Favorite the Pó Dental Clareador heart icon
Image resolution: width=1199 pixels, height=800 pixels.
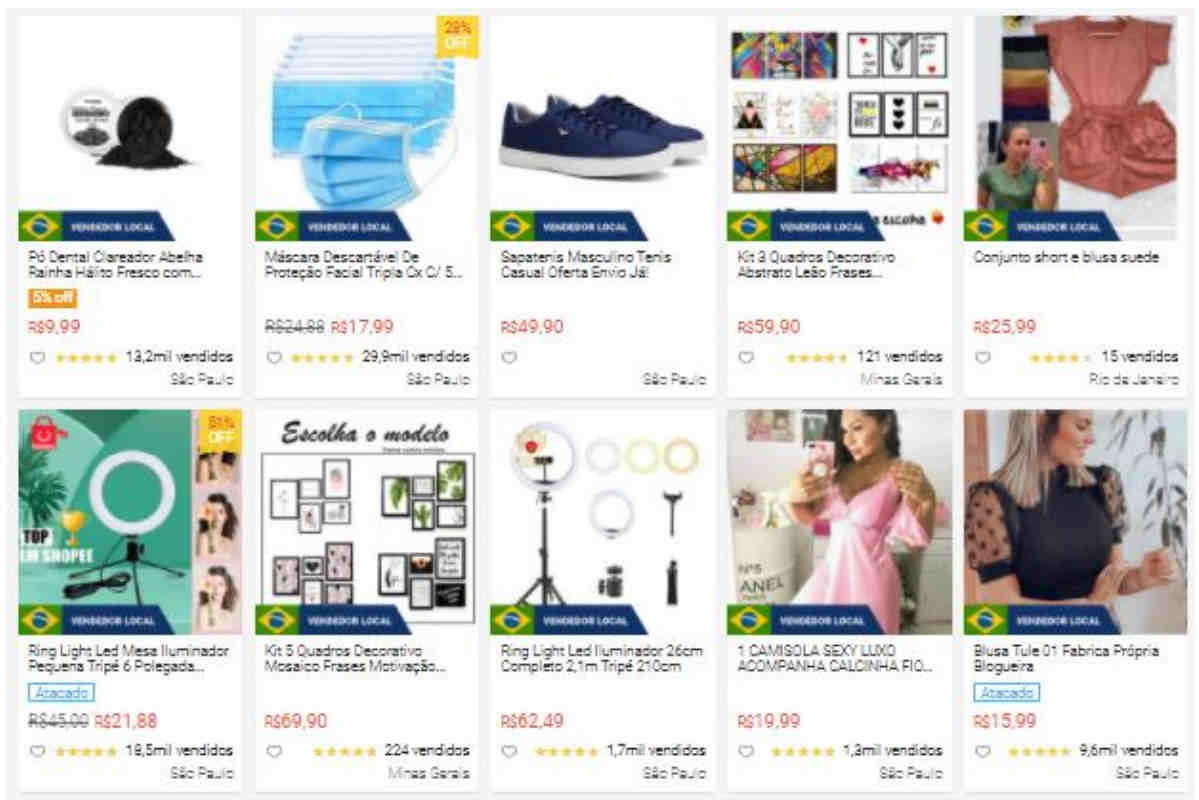37,357
